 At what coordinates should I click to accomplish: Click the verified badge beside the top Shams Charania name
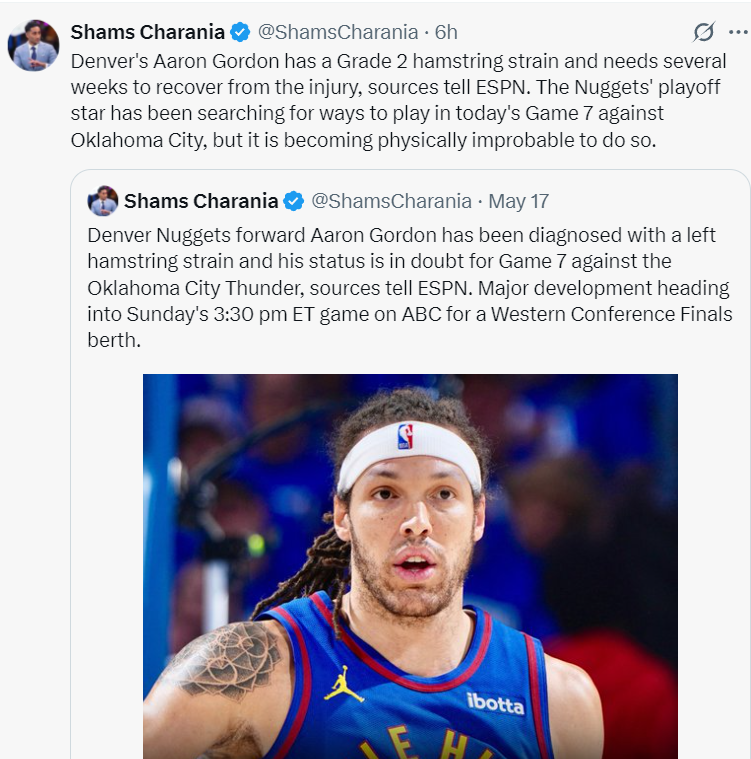(241, 32)
